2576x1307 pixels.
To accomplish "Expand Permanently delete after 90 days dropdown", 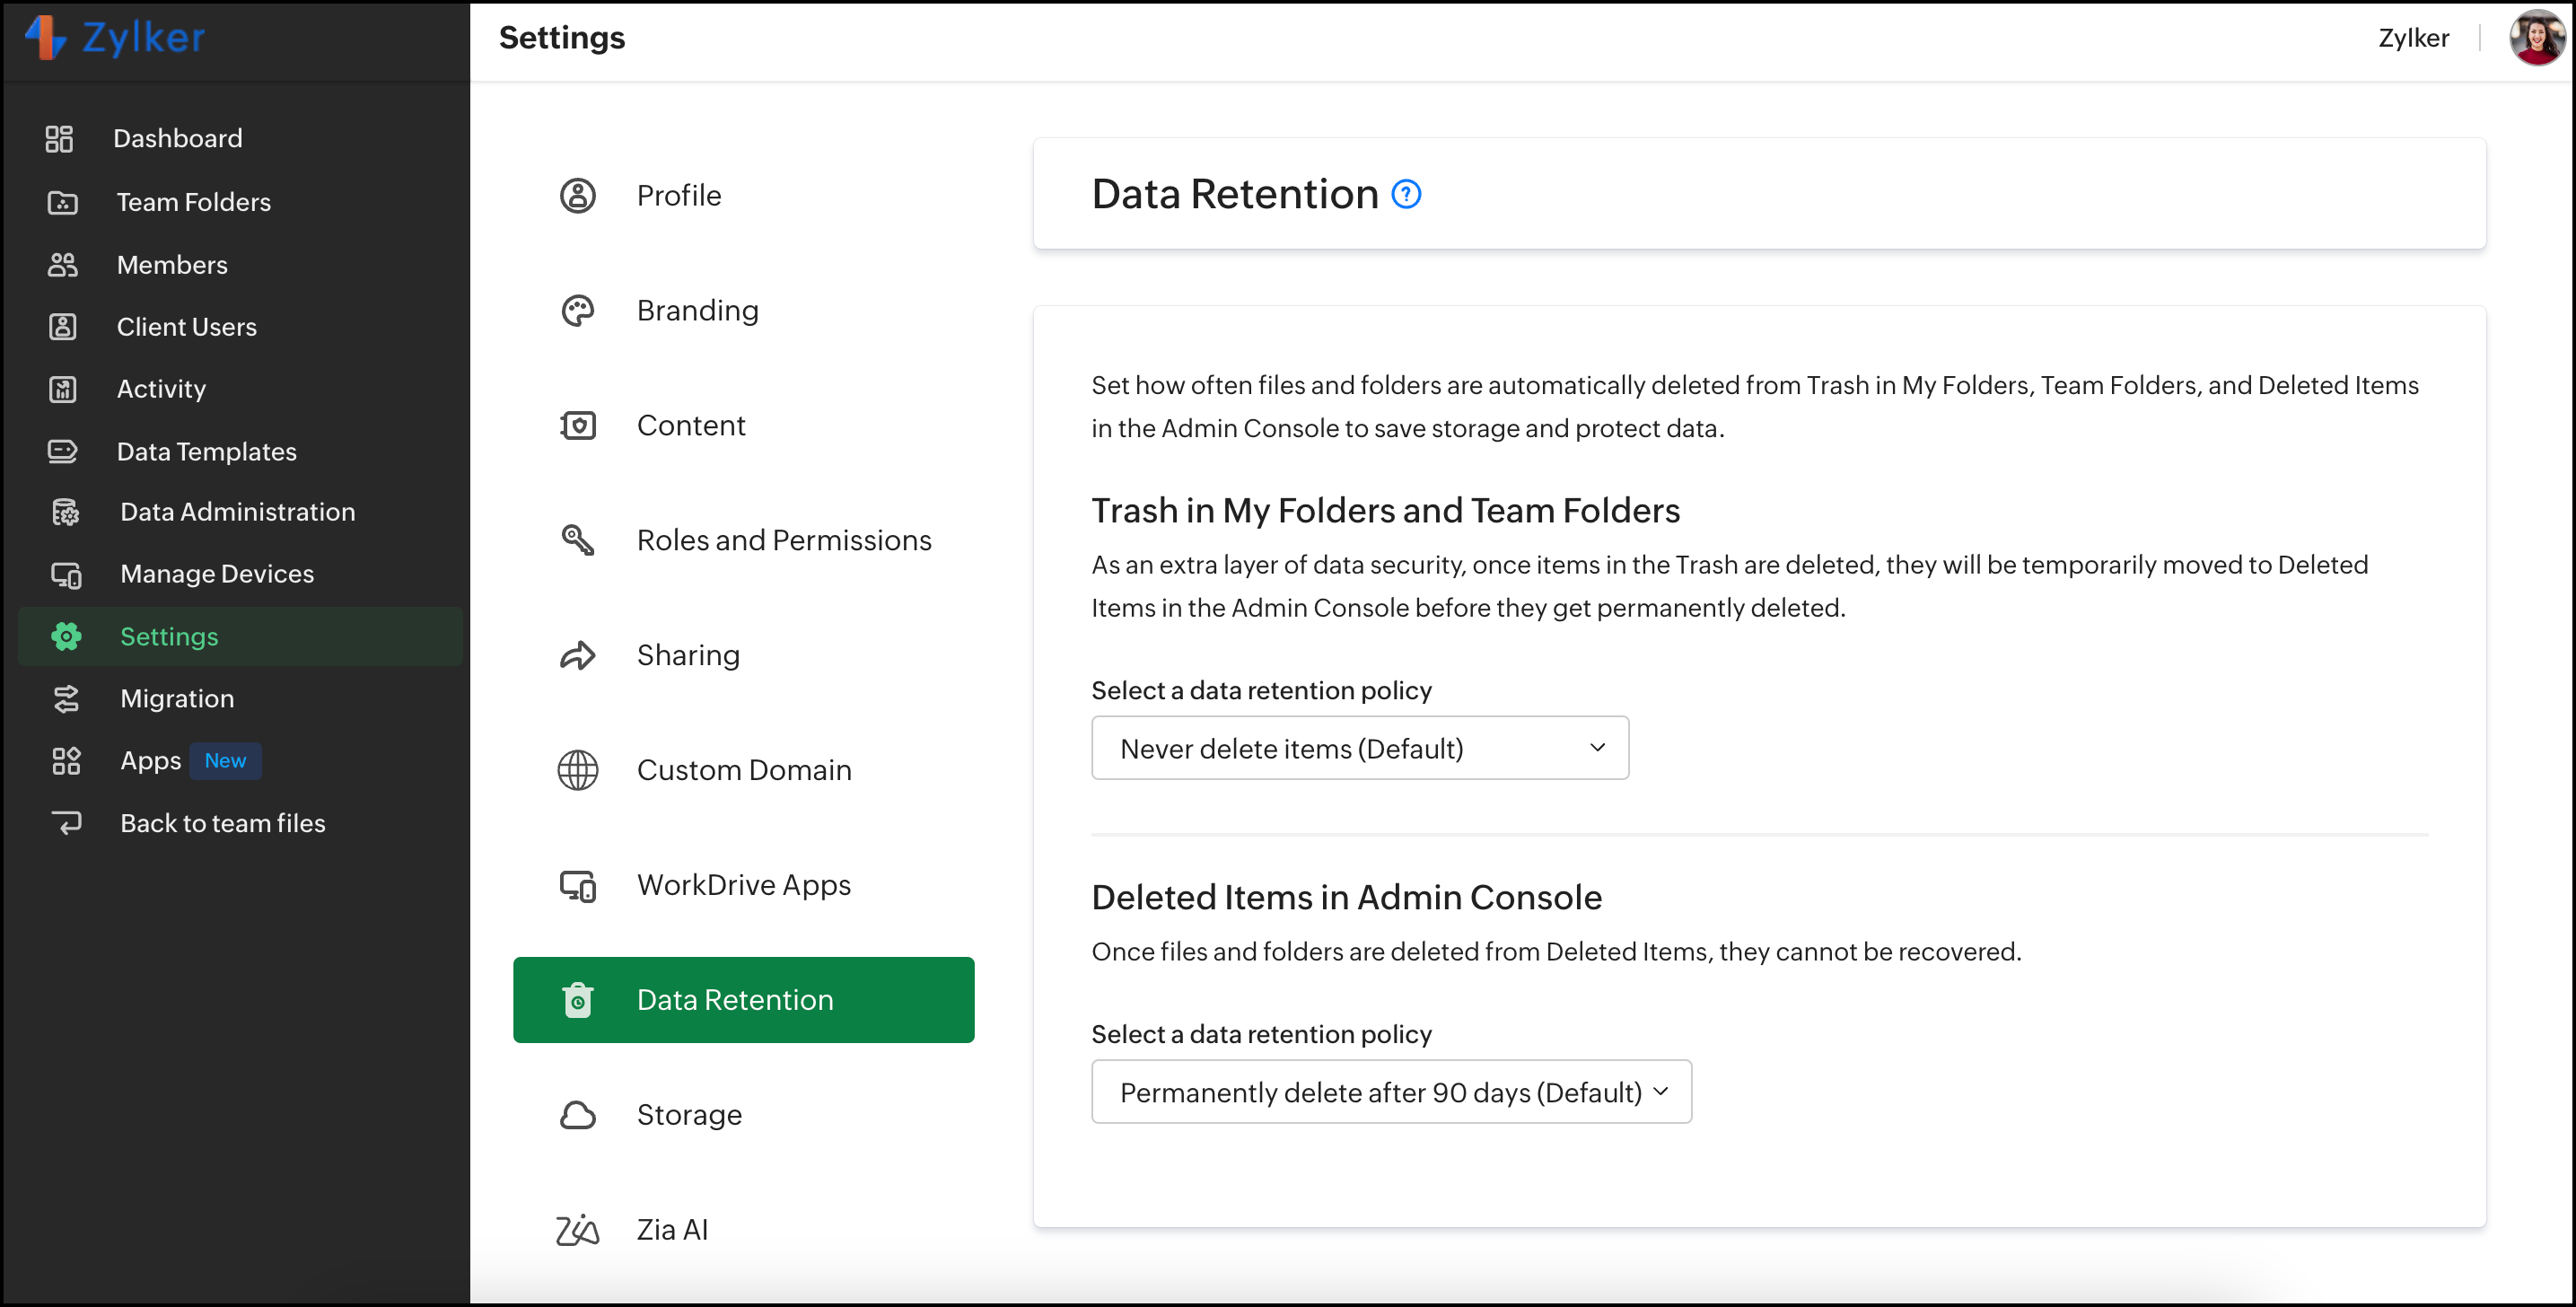I will (1390, 1092).
